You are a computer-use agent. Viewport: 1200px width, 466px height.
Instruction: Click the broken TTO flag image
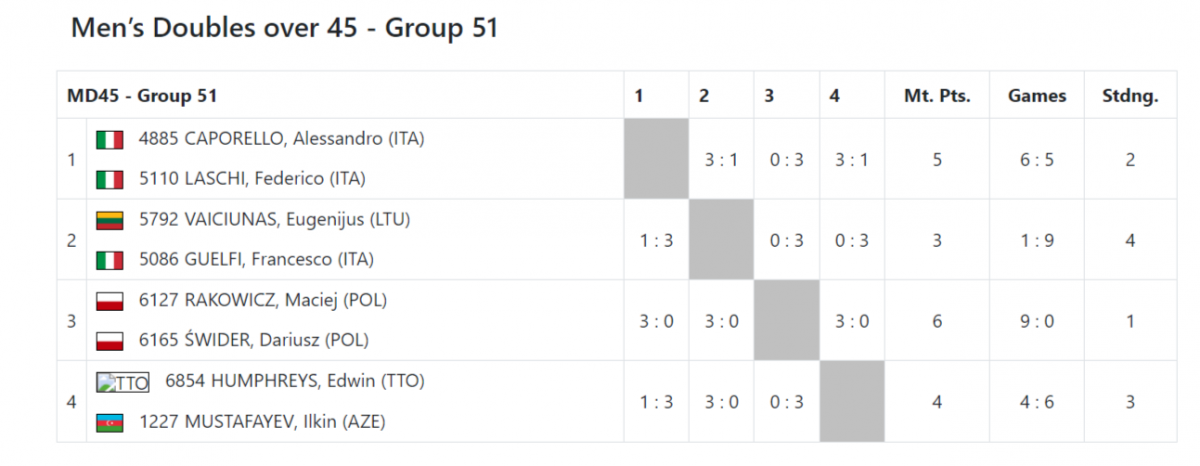tap(123, 382)
